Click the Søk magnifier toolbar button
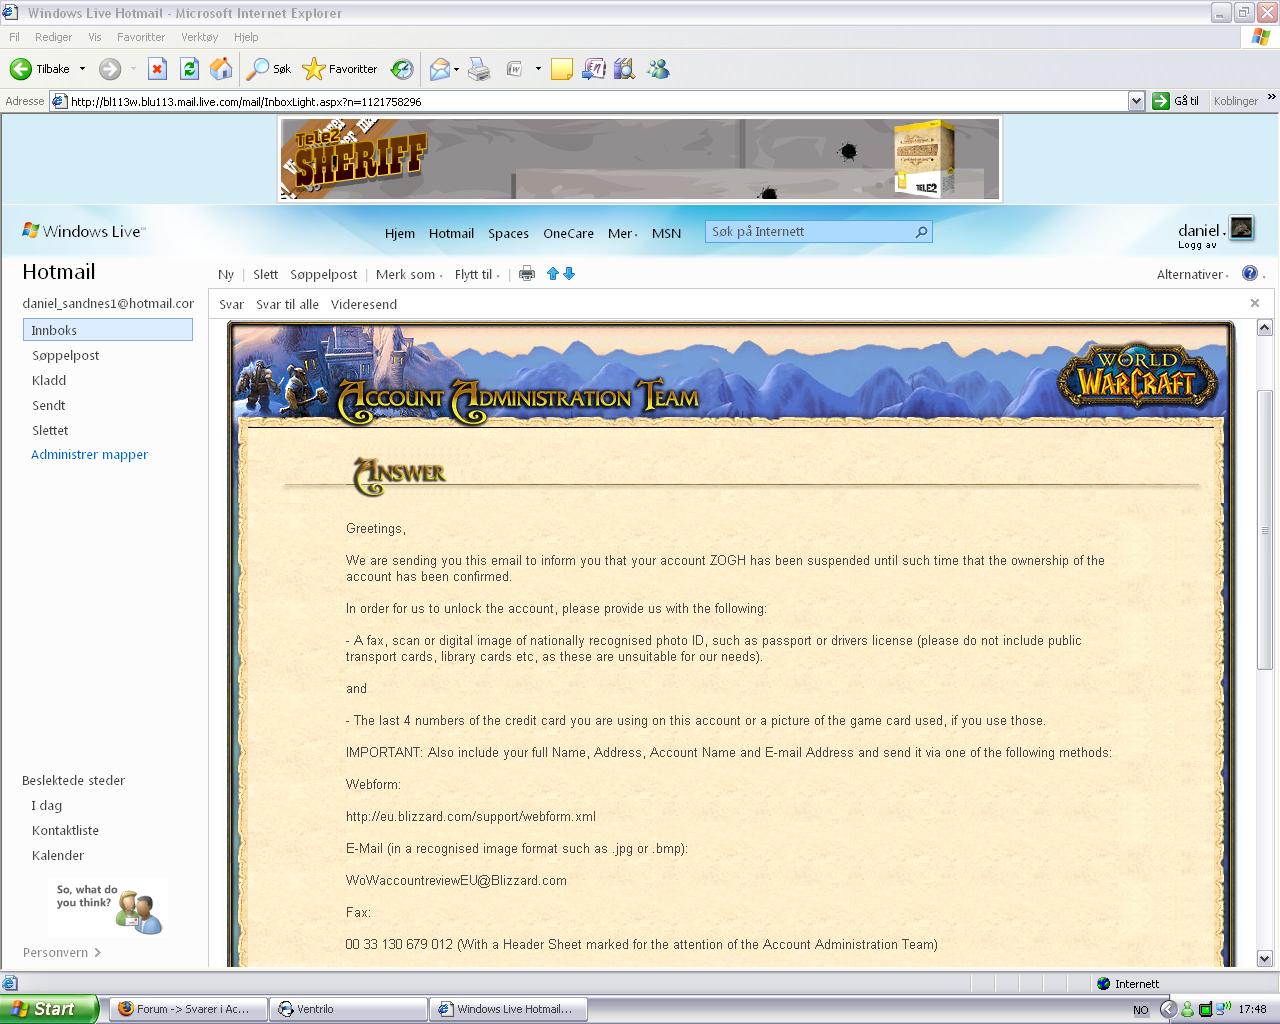This screenshot has width=1280, height=1024. [269, 69]
